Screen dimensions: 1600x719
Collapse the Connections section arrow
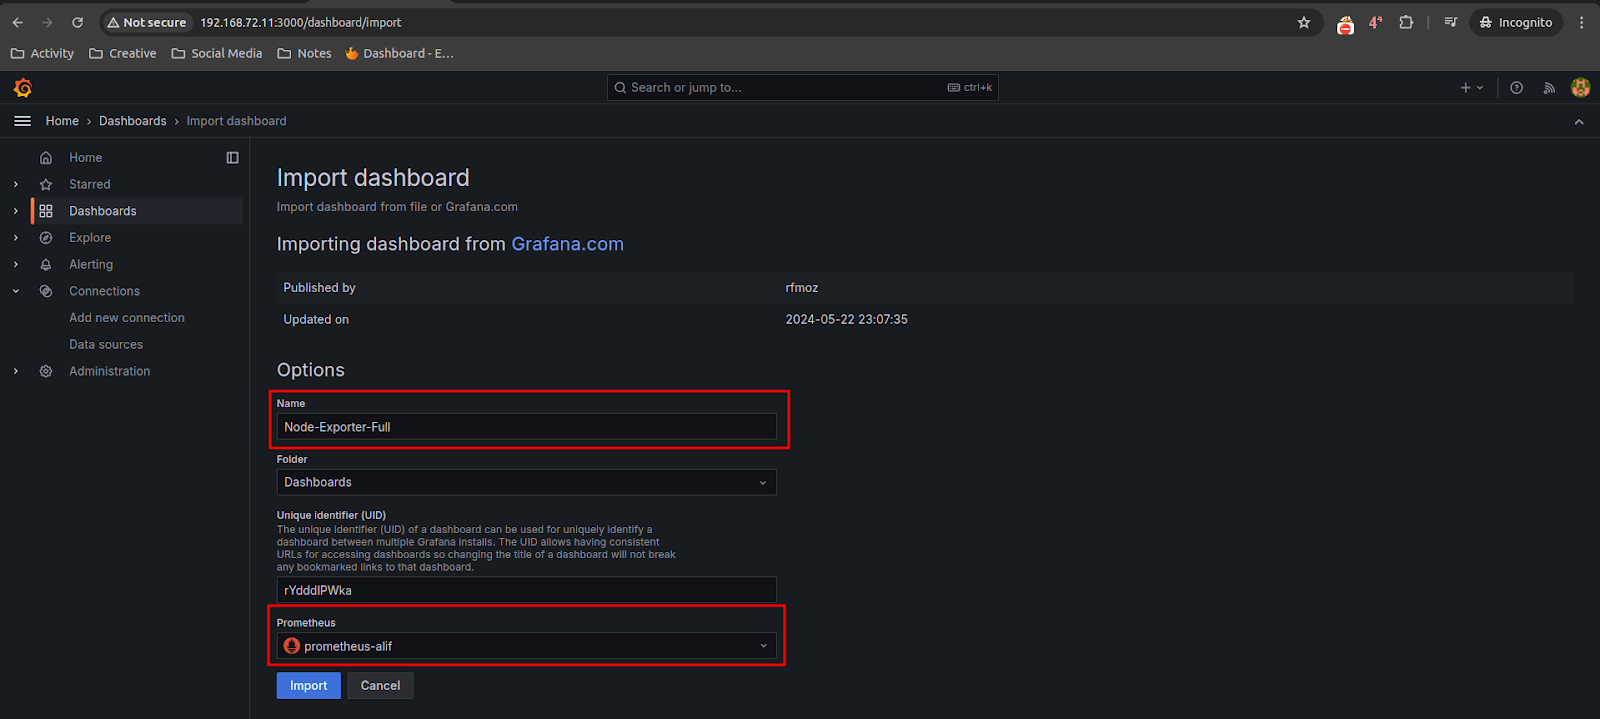coord(16,291)
